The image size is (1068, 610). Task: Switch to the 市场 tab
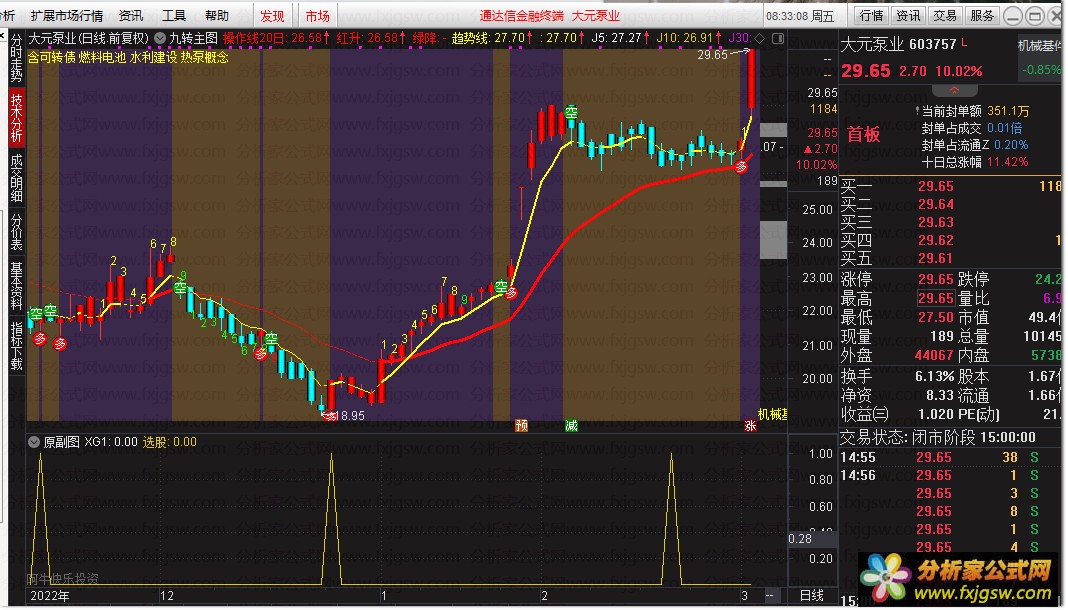point(317,15)
